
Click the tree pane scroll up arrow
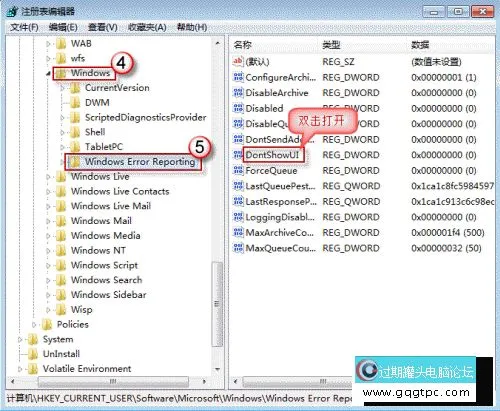pyautogui.click(x=218, y=43)
